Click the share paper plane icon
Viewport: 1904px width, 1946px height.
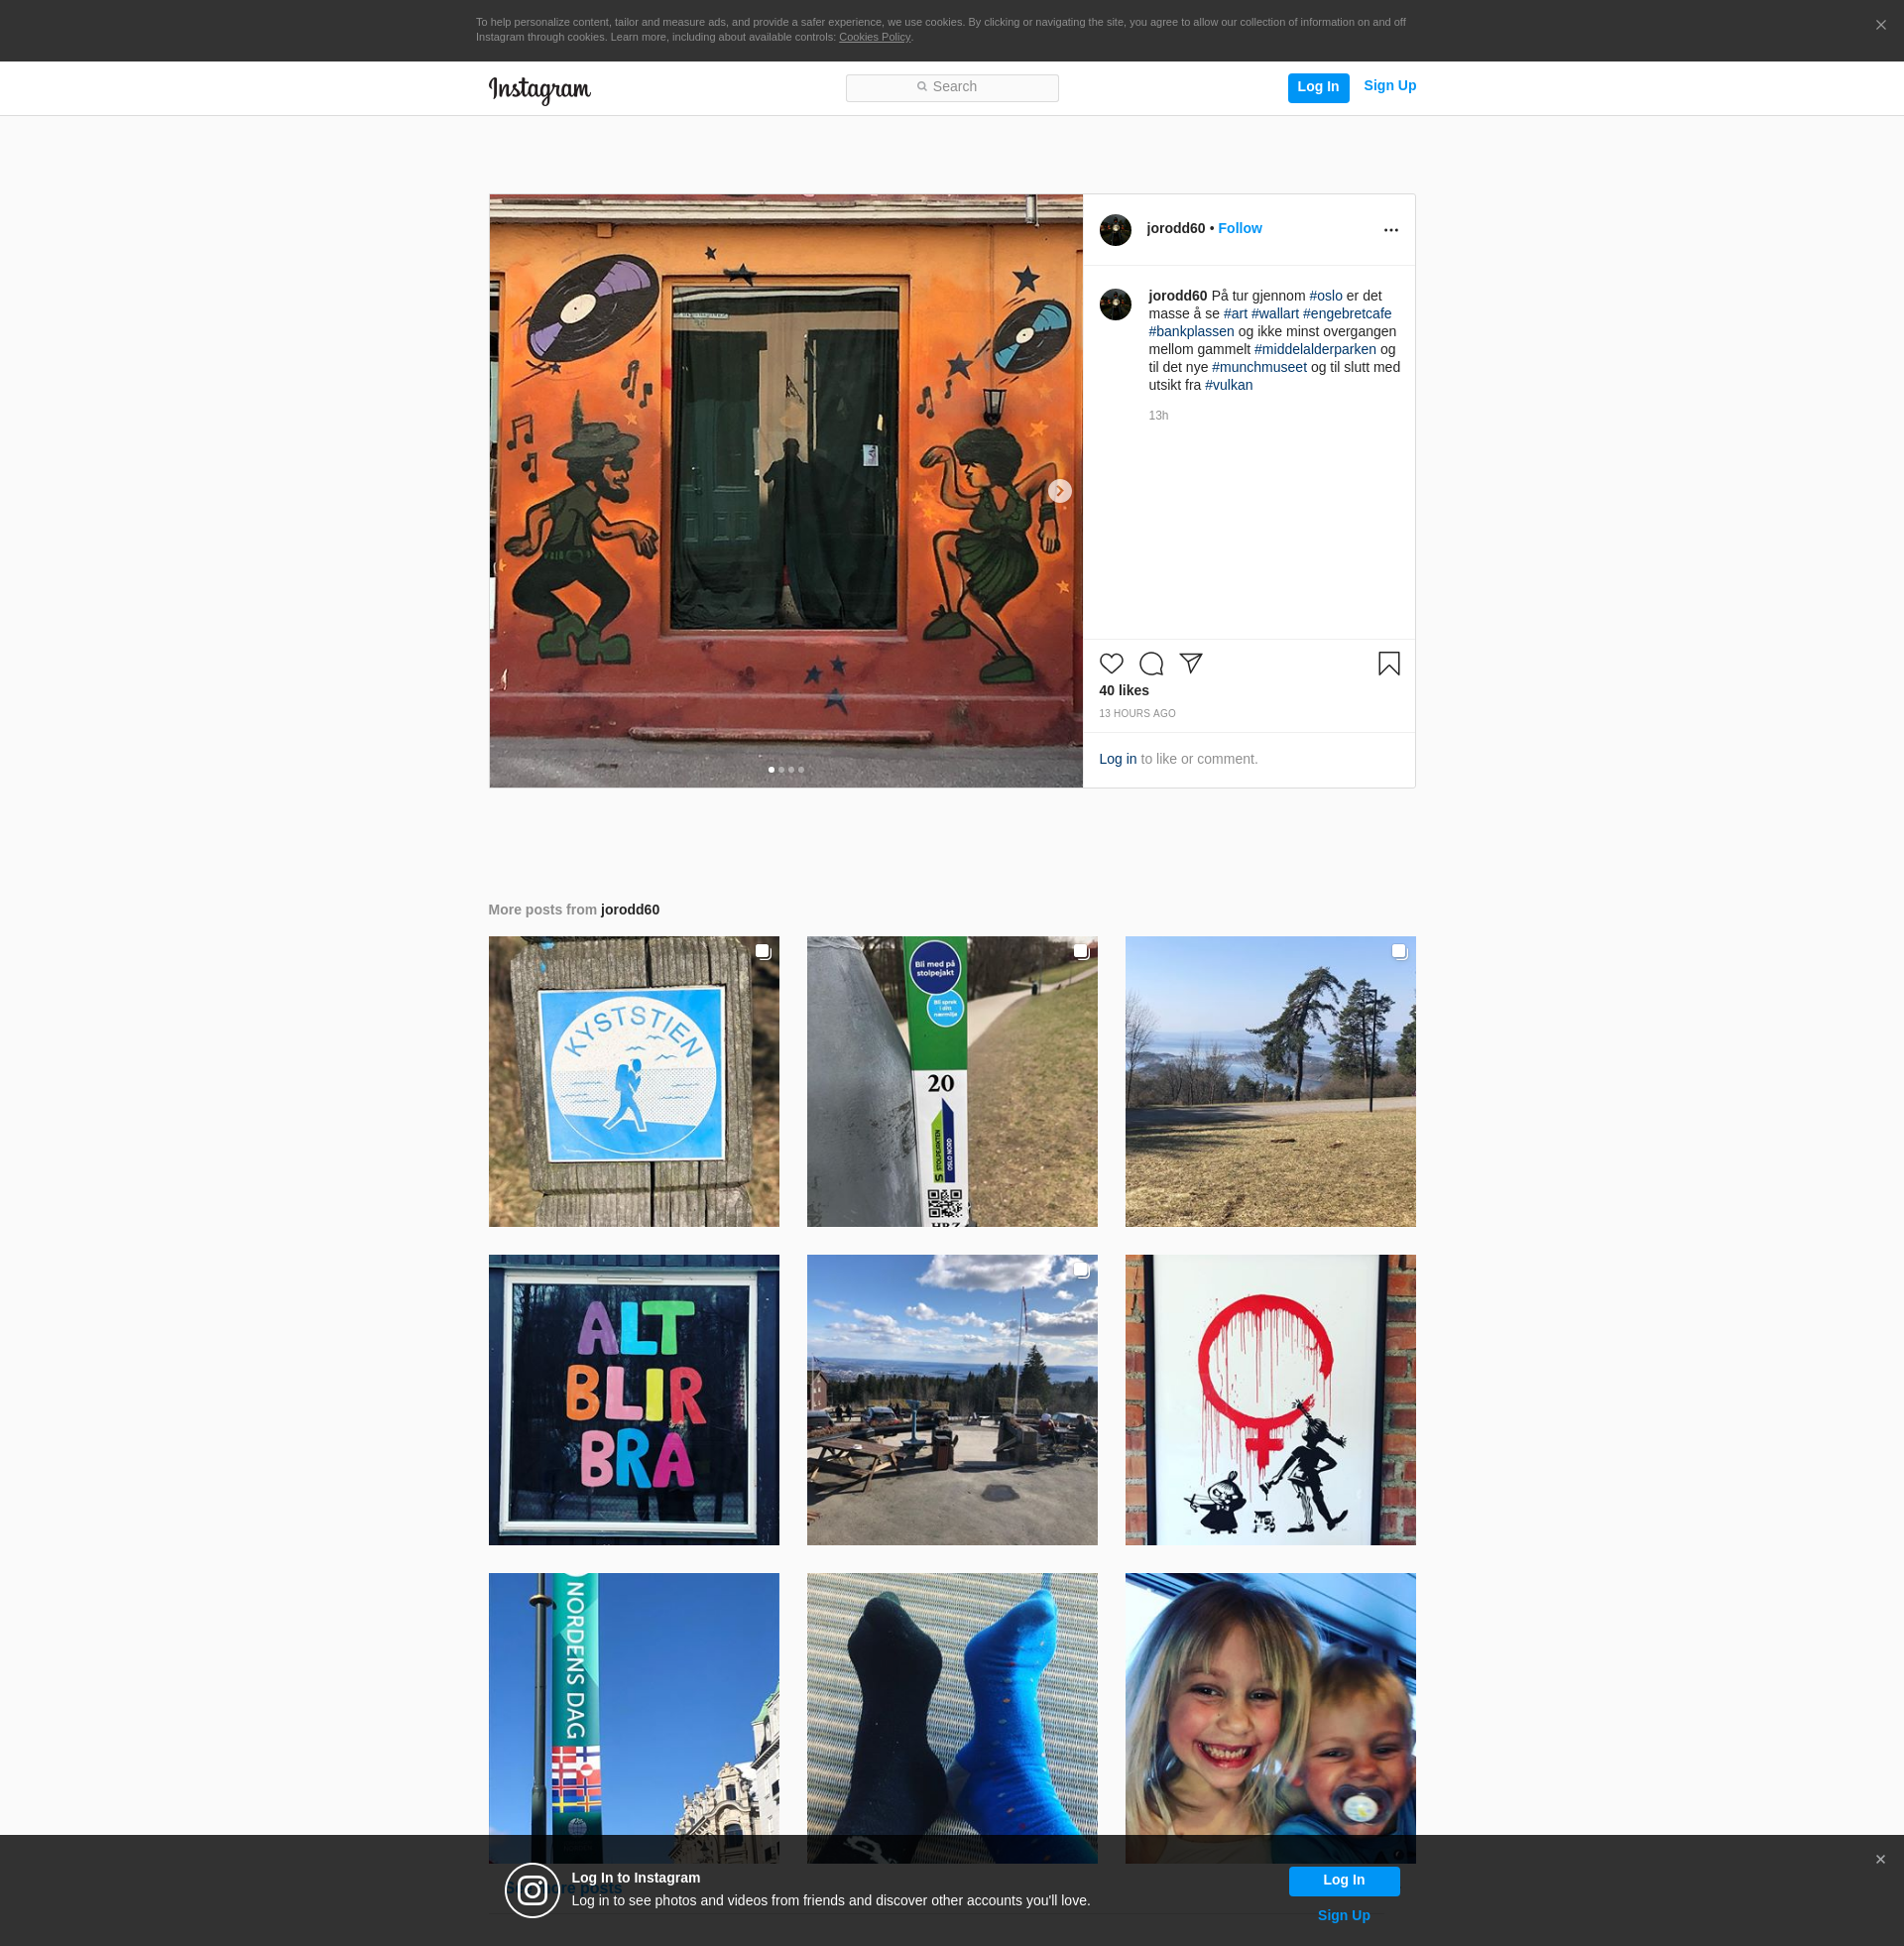click(1190, 663)
